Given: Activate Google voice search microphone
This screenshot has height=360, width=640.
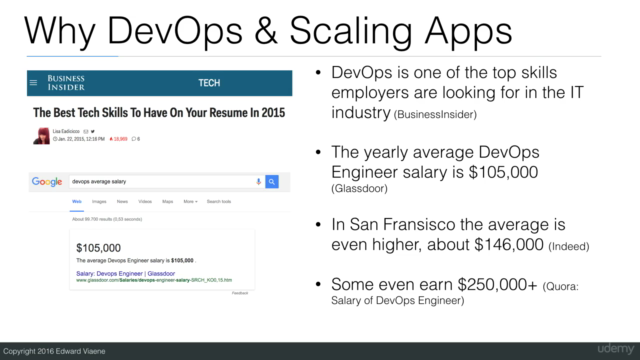Looking at the screenshot, I should pos(258,182).
